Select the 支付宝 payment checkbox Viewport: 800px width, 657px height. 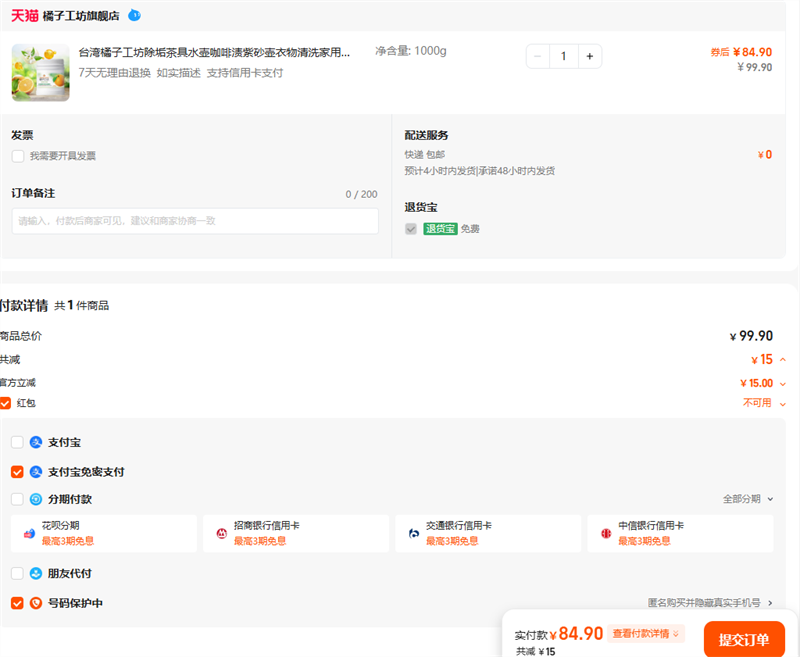(17, 442)
